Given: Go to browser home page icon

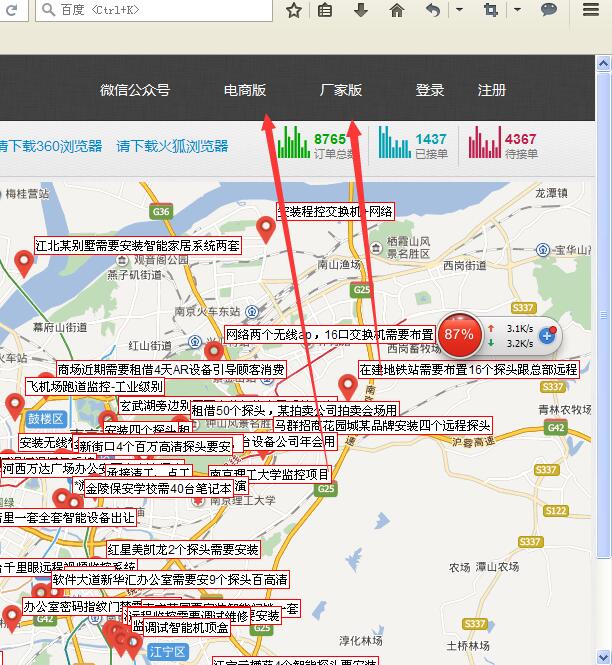Looking at the screenshot, I should [x=397, y=10].
